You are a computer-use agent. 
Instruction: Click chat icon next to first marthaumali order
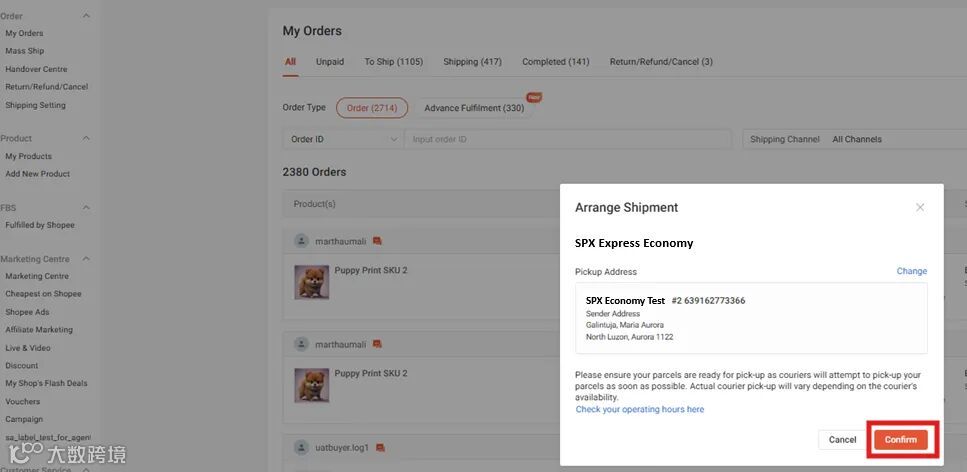tap(377, 241)
